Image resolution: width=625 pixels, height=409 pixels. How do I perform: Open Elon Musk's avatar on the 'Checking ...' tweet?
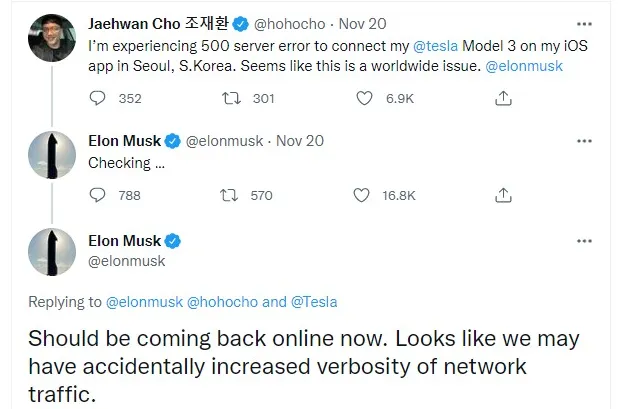click(52, 155)
